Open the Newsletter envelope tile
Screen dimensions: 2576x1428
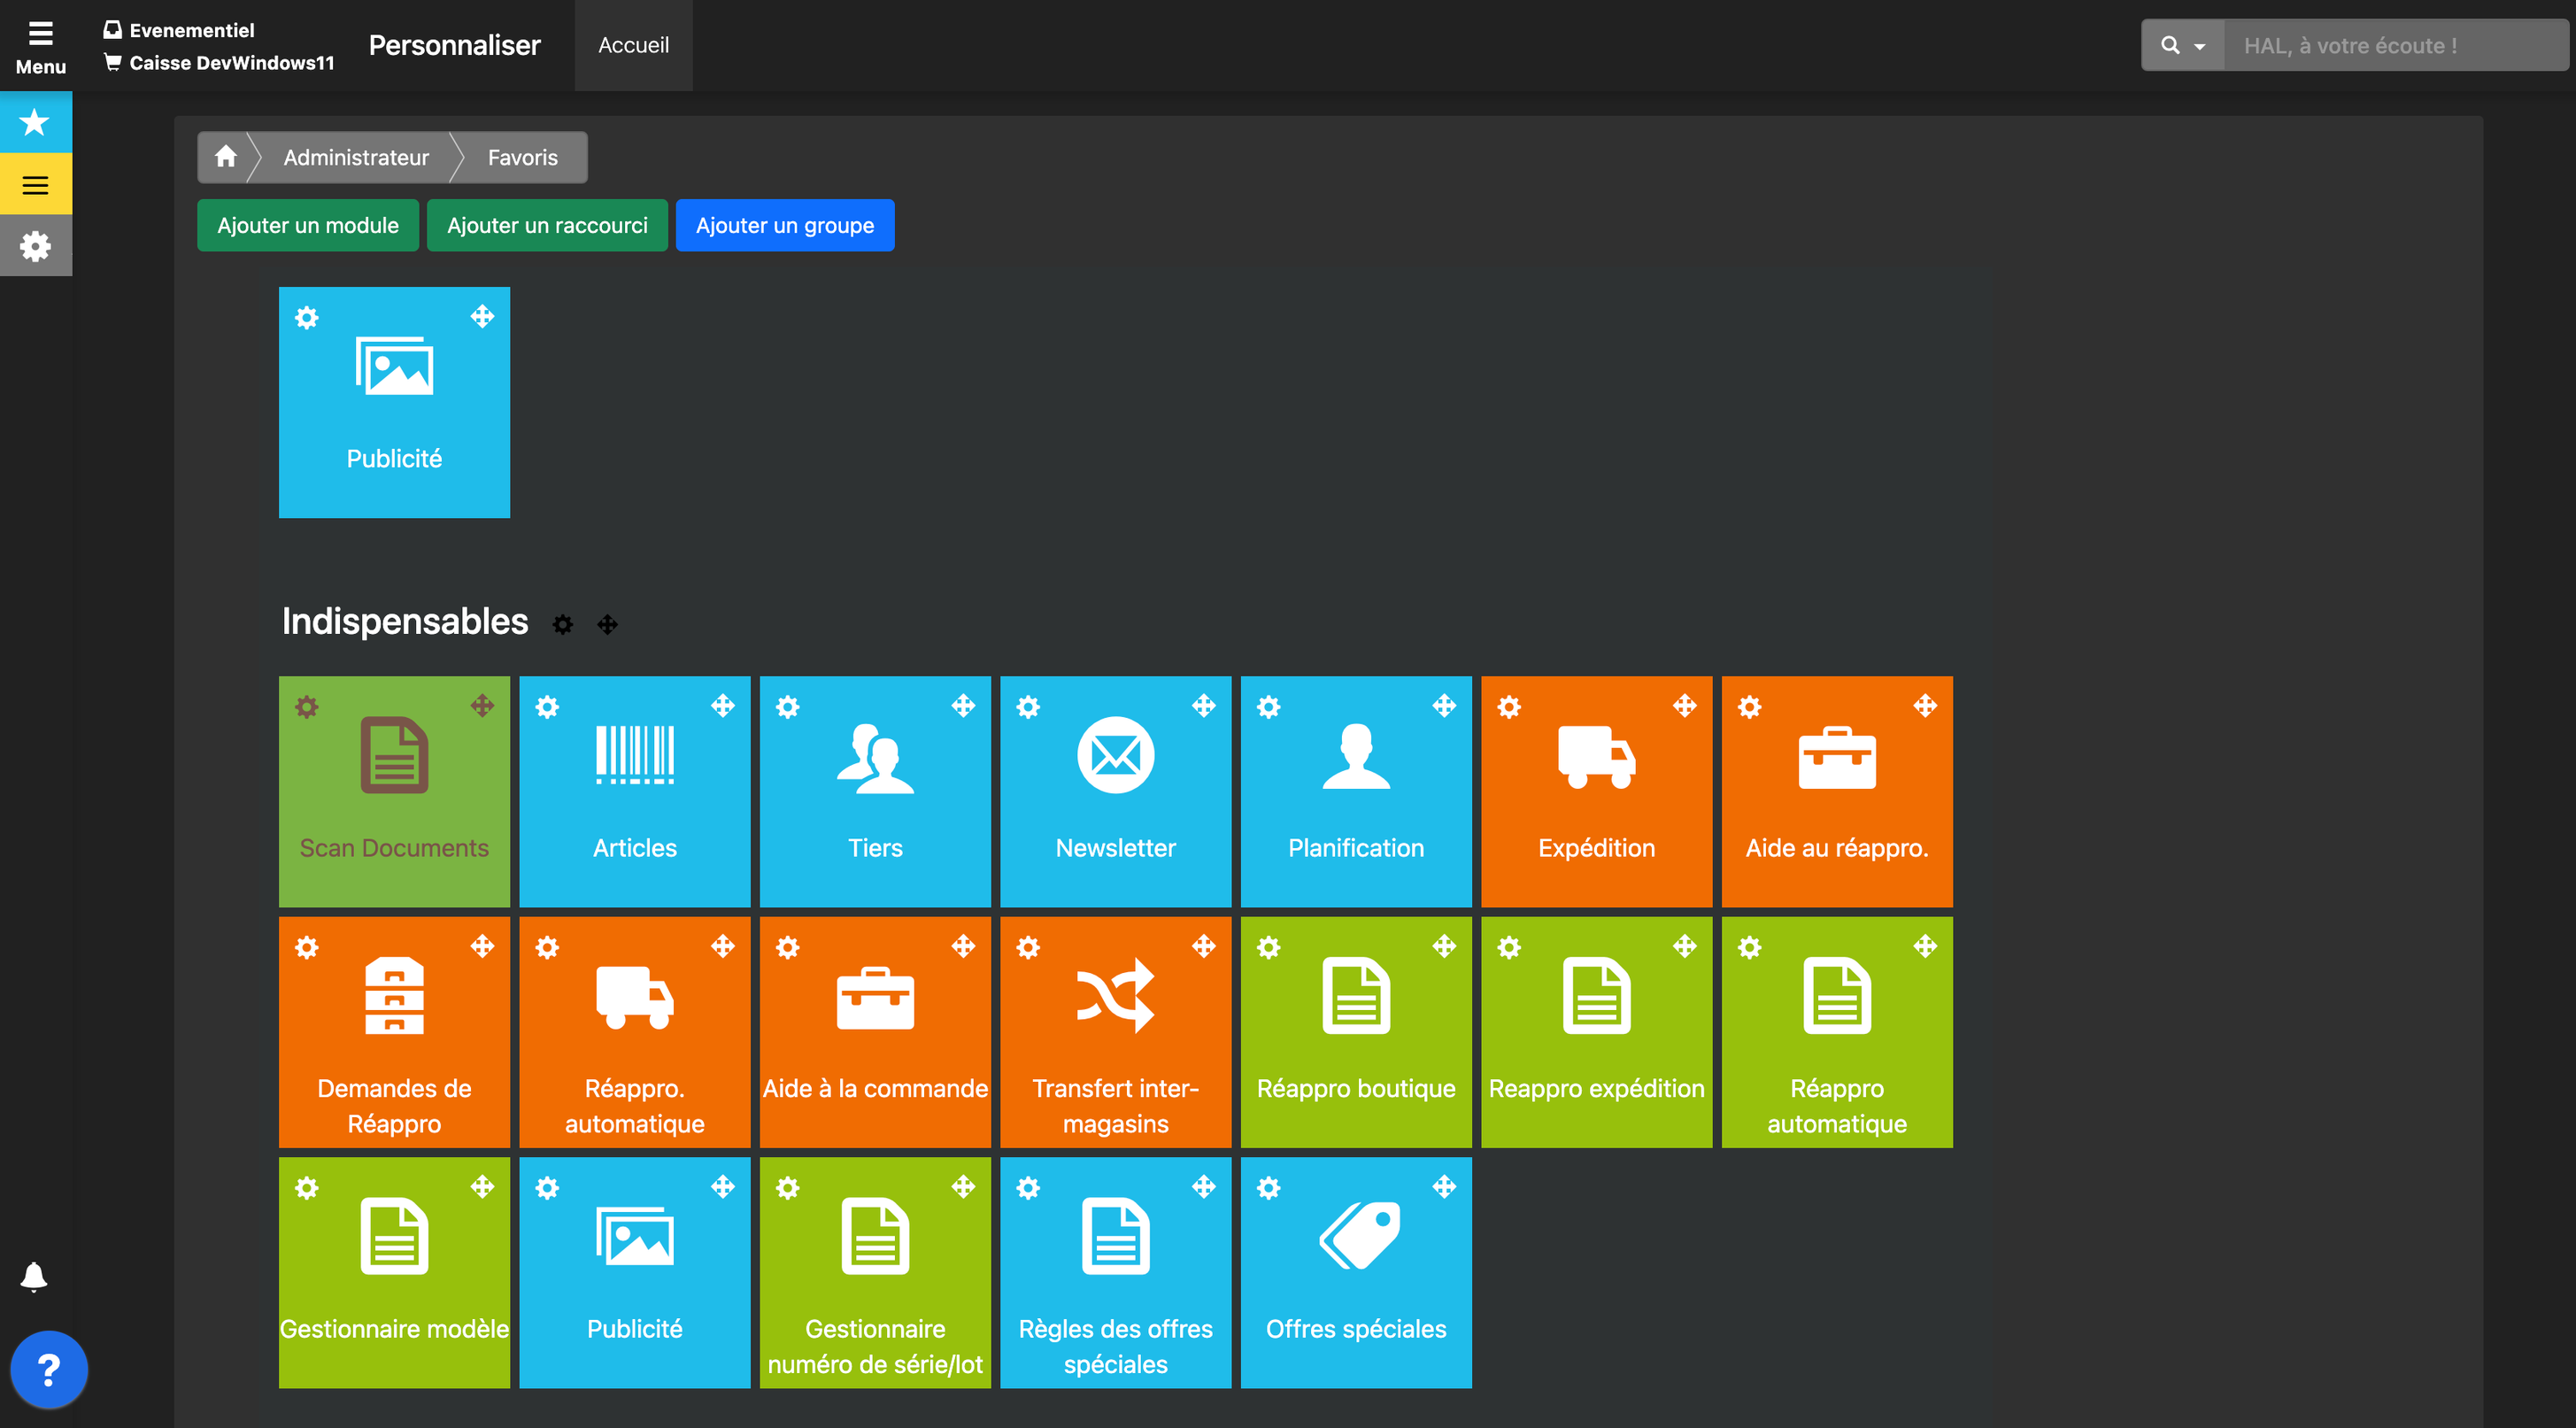coord(1116,791)
